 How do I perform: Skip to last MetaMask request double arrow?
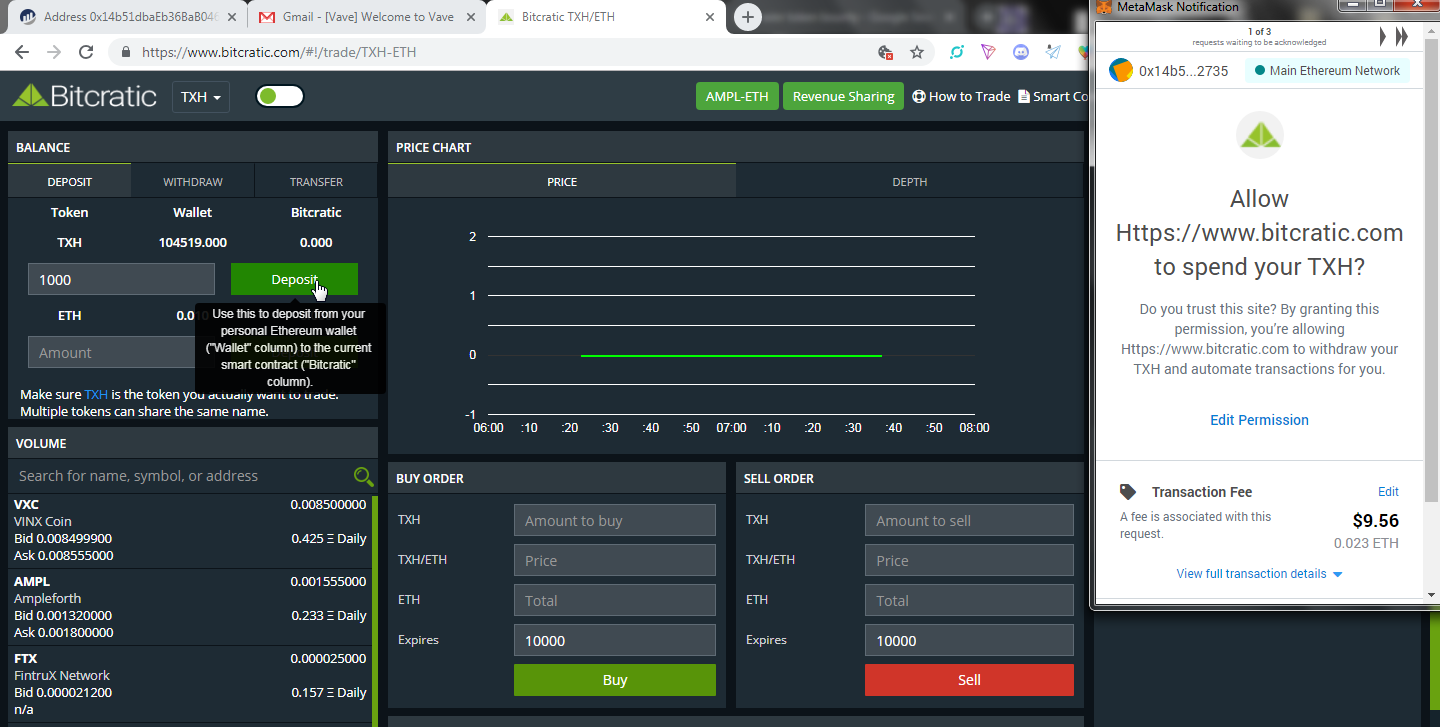pos(1402,37)
